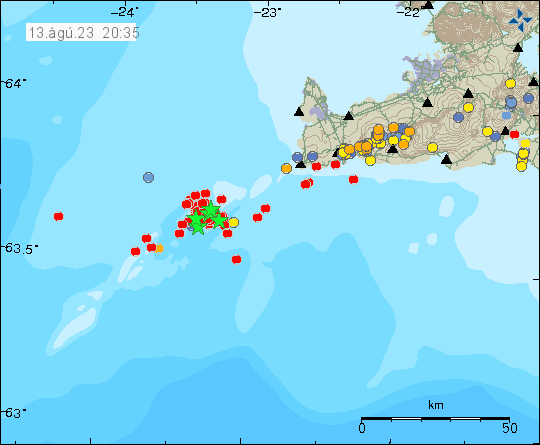The height and width of the screenshot is (445, 540).
Task: Click the red dot offshore south of peninsula center
Action: (353, 179)
